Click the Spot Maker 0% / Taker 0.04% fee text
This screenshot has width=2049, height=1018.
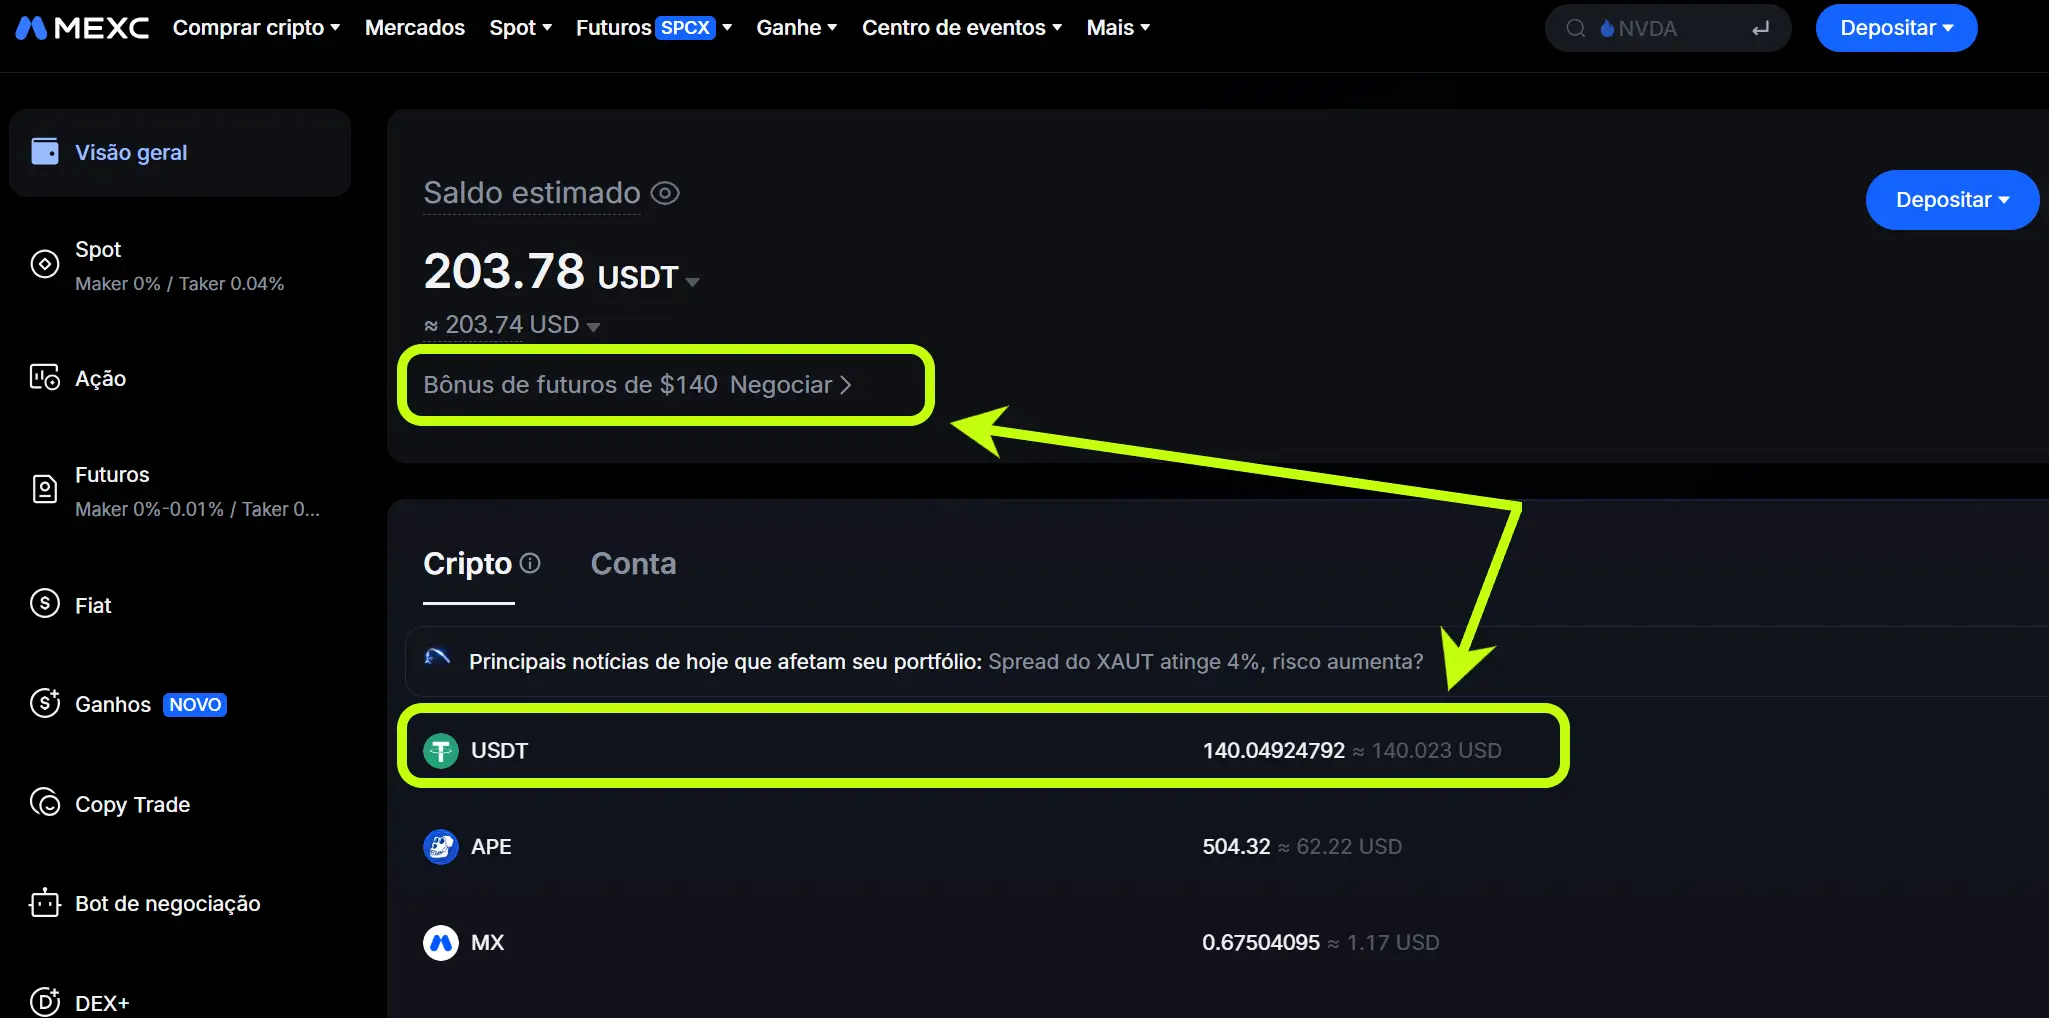[x=180, y=284]
